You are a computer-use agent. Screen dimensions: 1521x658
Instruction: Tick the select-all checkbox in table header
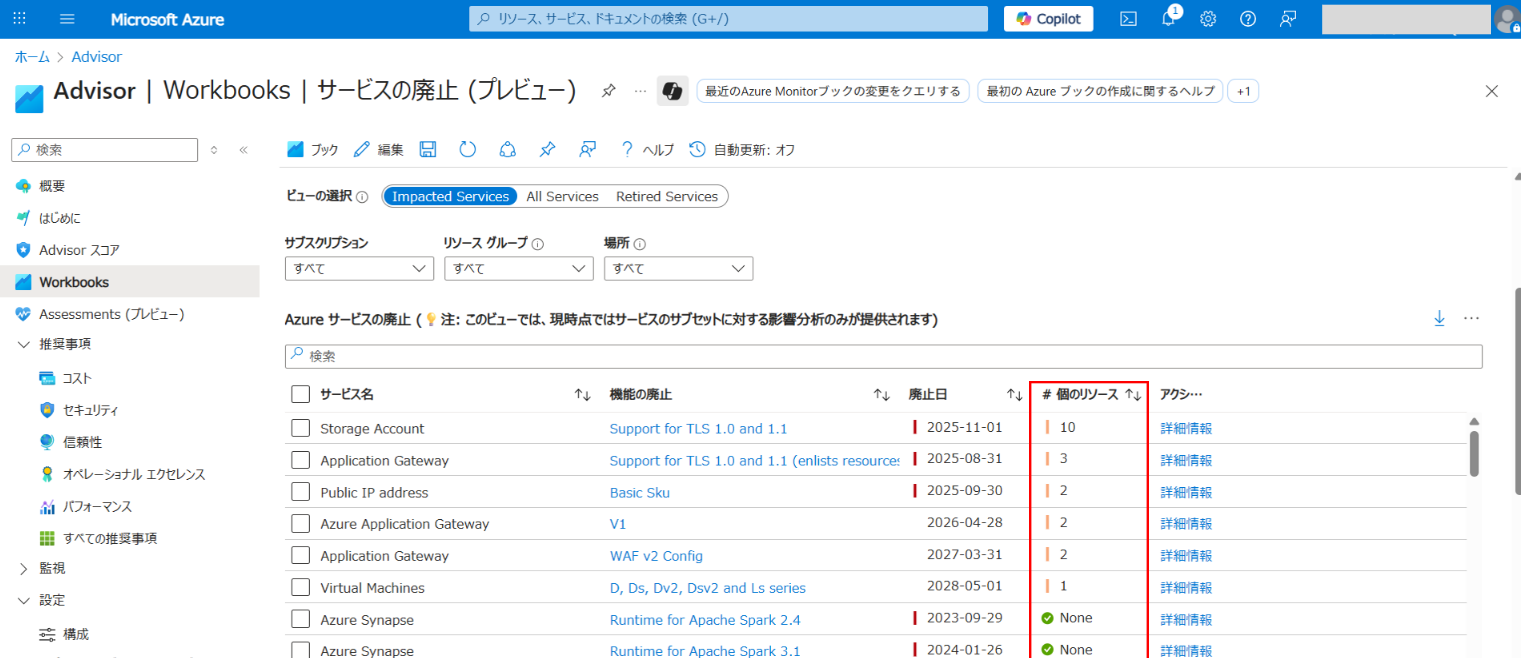300,394
